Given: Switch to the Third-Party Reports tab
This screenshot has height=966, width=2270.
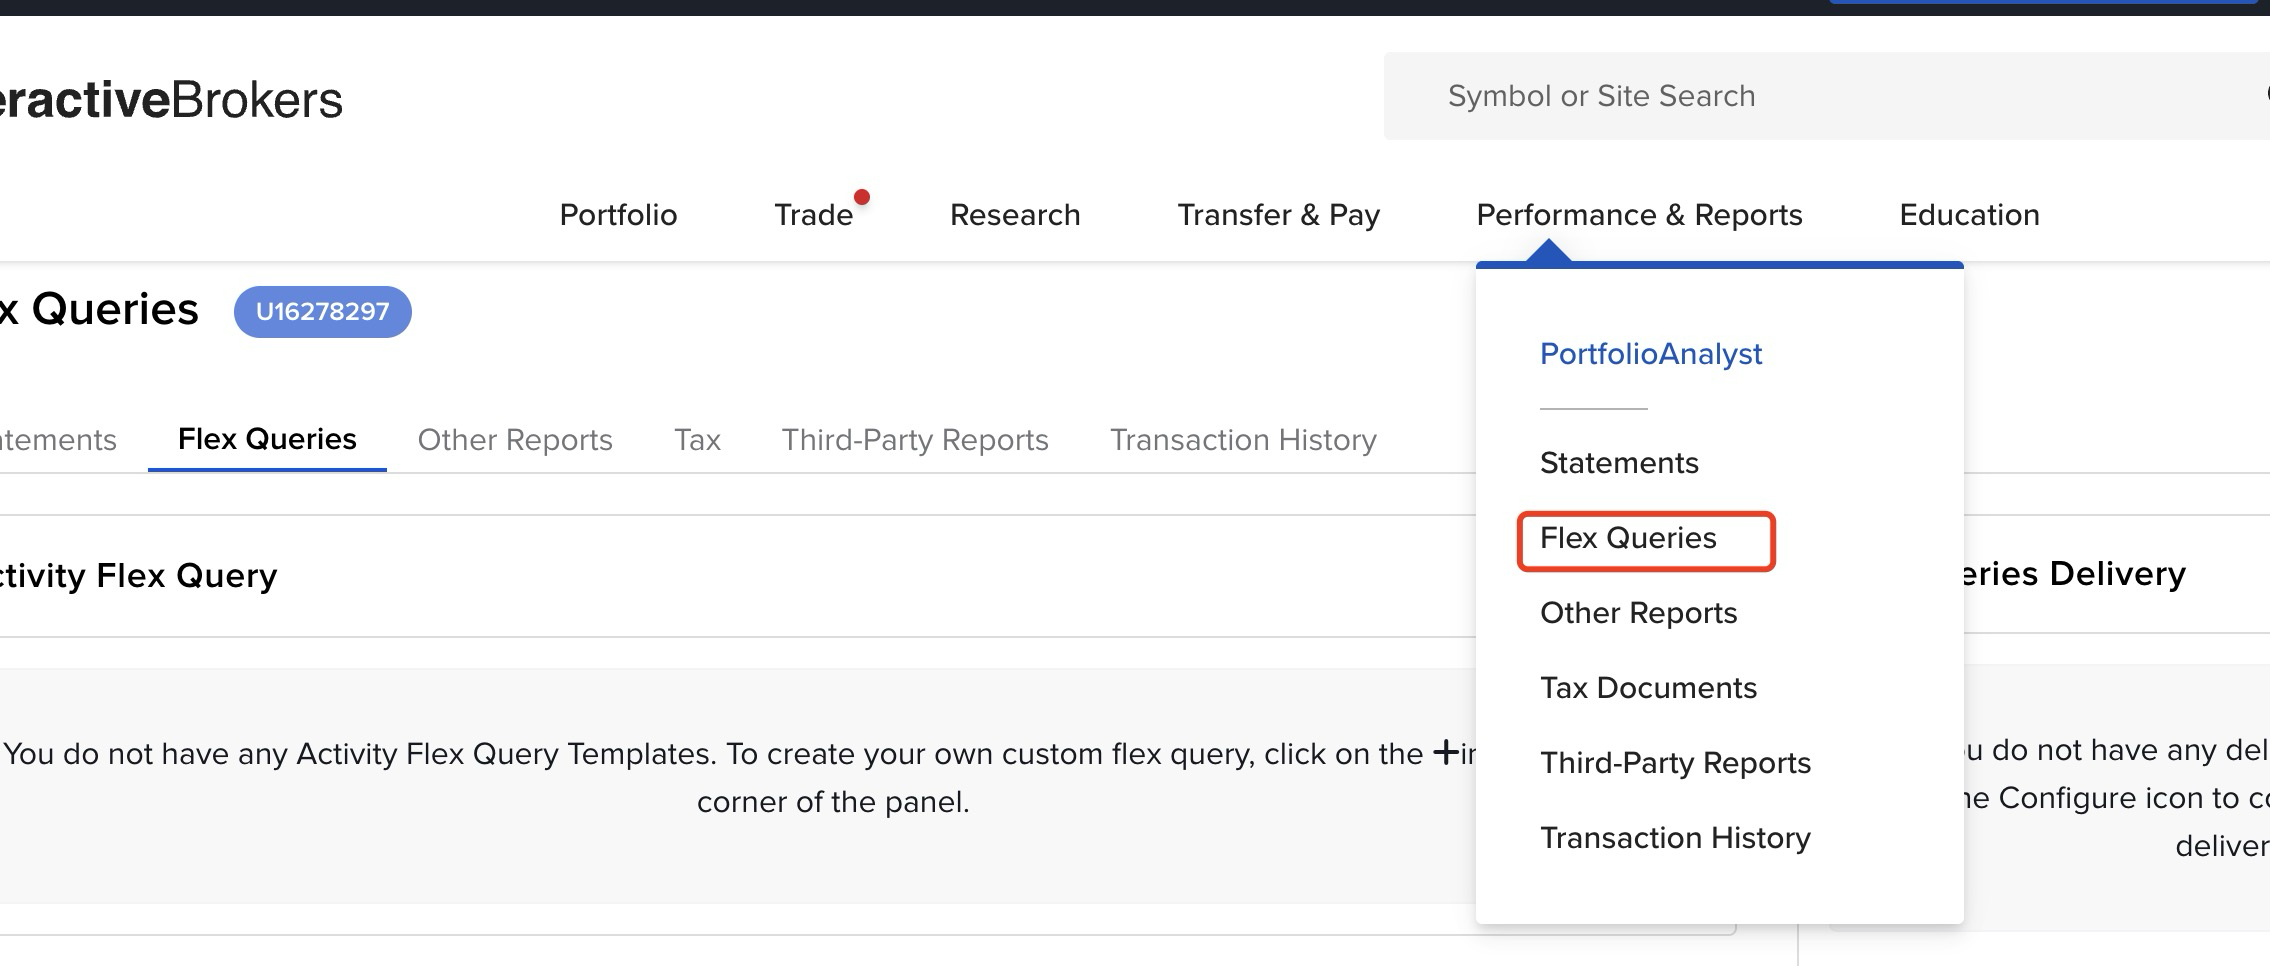Looking at the screenshot, I should (x=915, y=440).
